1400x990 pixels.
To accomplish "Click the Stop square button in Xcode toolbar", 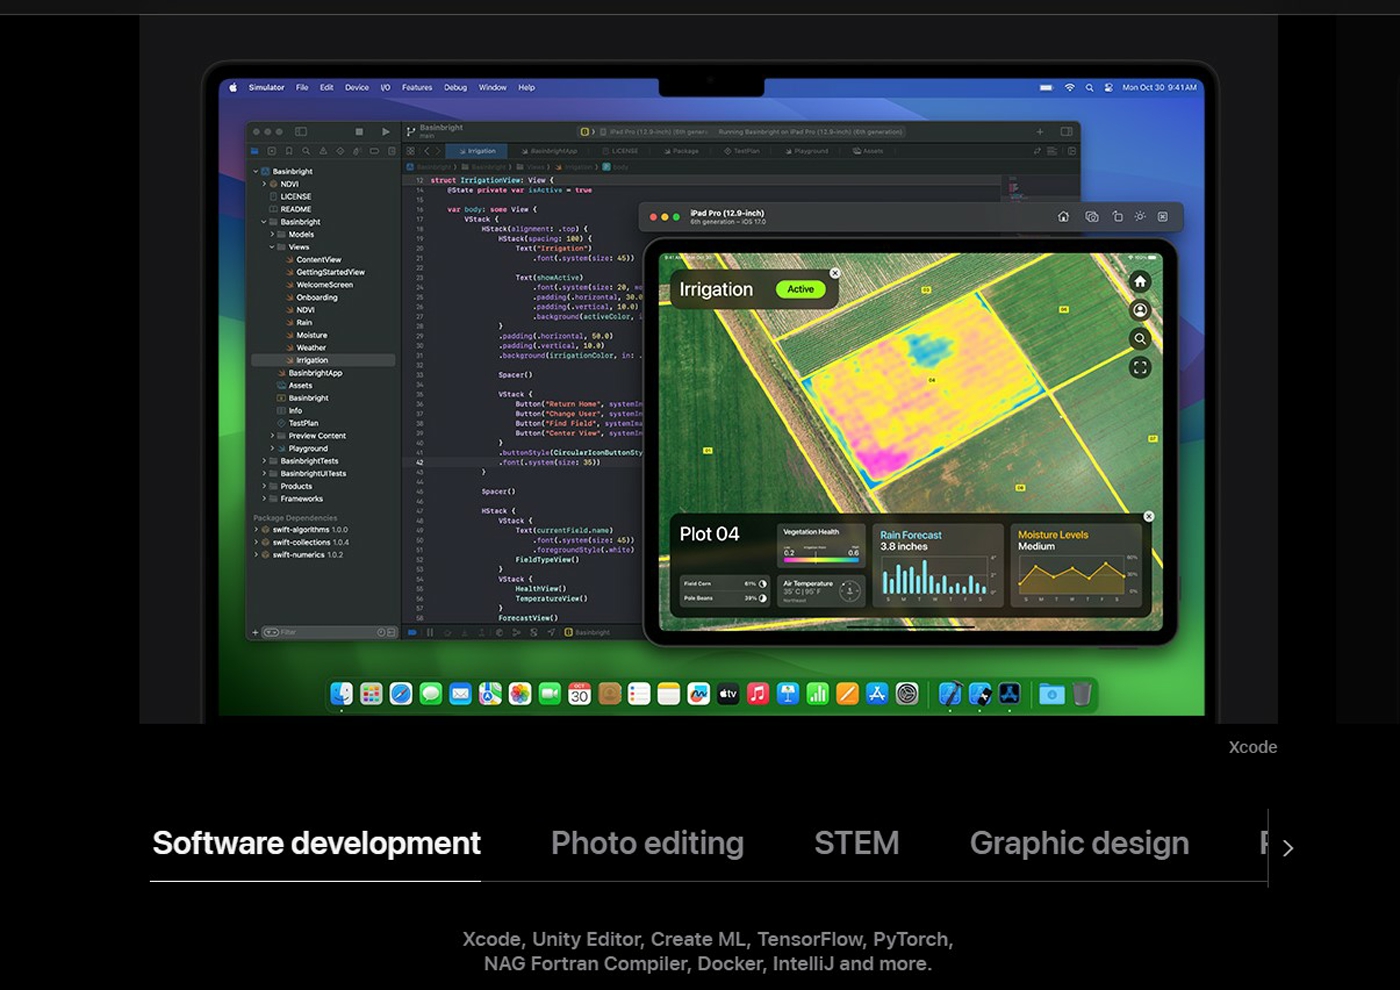I will pos(359,131).
